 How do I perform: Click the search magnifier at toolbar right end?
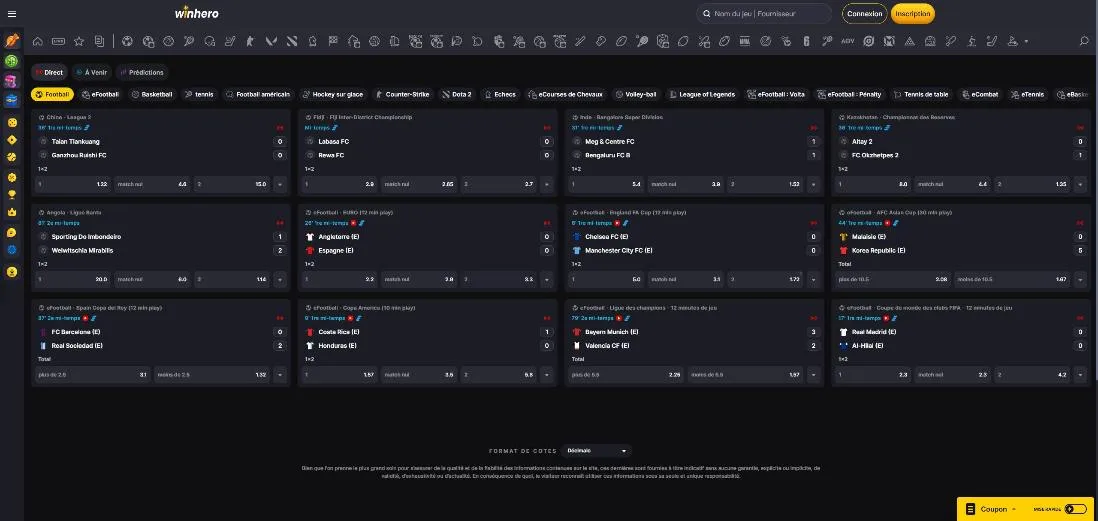[x=1085, y=41]
